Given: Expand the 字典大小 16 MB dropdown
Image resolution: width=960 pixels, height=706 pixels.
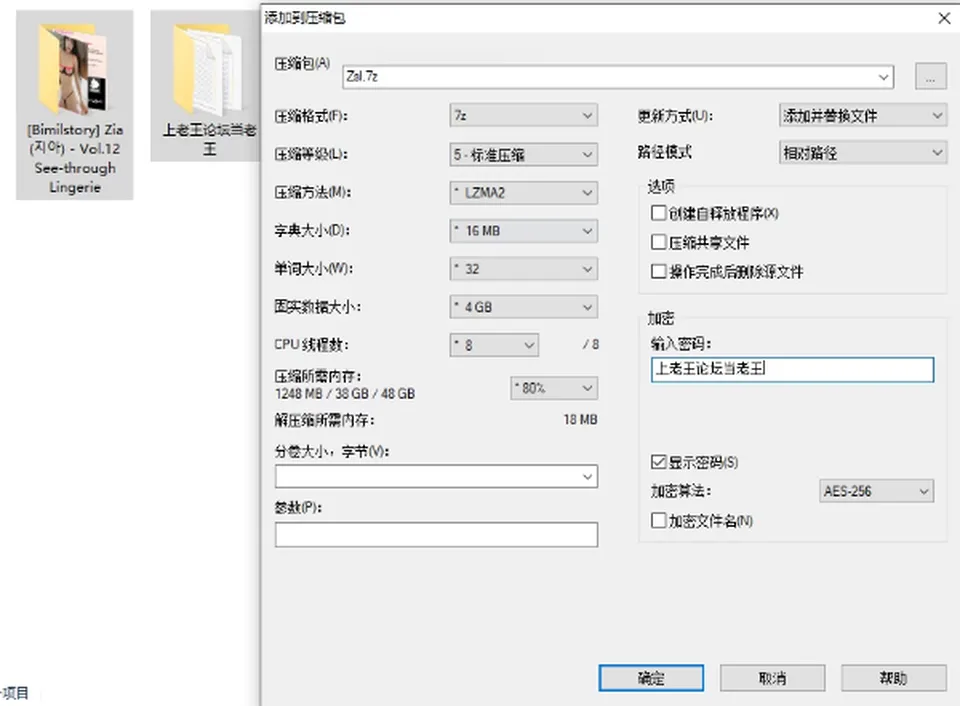Looking at the screenshot, I should point(523,231).
